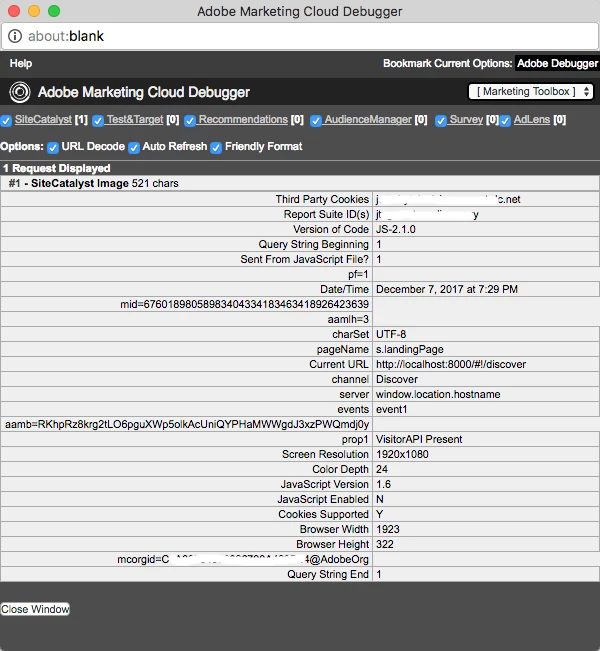Uncheck the SiteCatalyst checkbox
600x651 pixels.
click(x=6, y=121)
